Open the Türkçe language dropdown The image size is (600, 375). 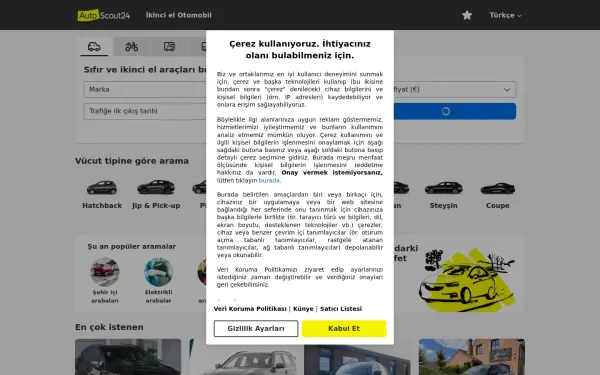[x=505, y=15]
